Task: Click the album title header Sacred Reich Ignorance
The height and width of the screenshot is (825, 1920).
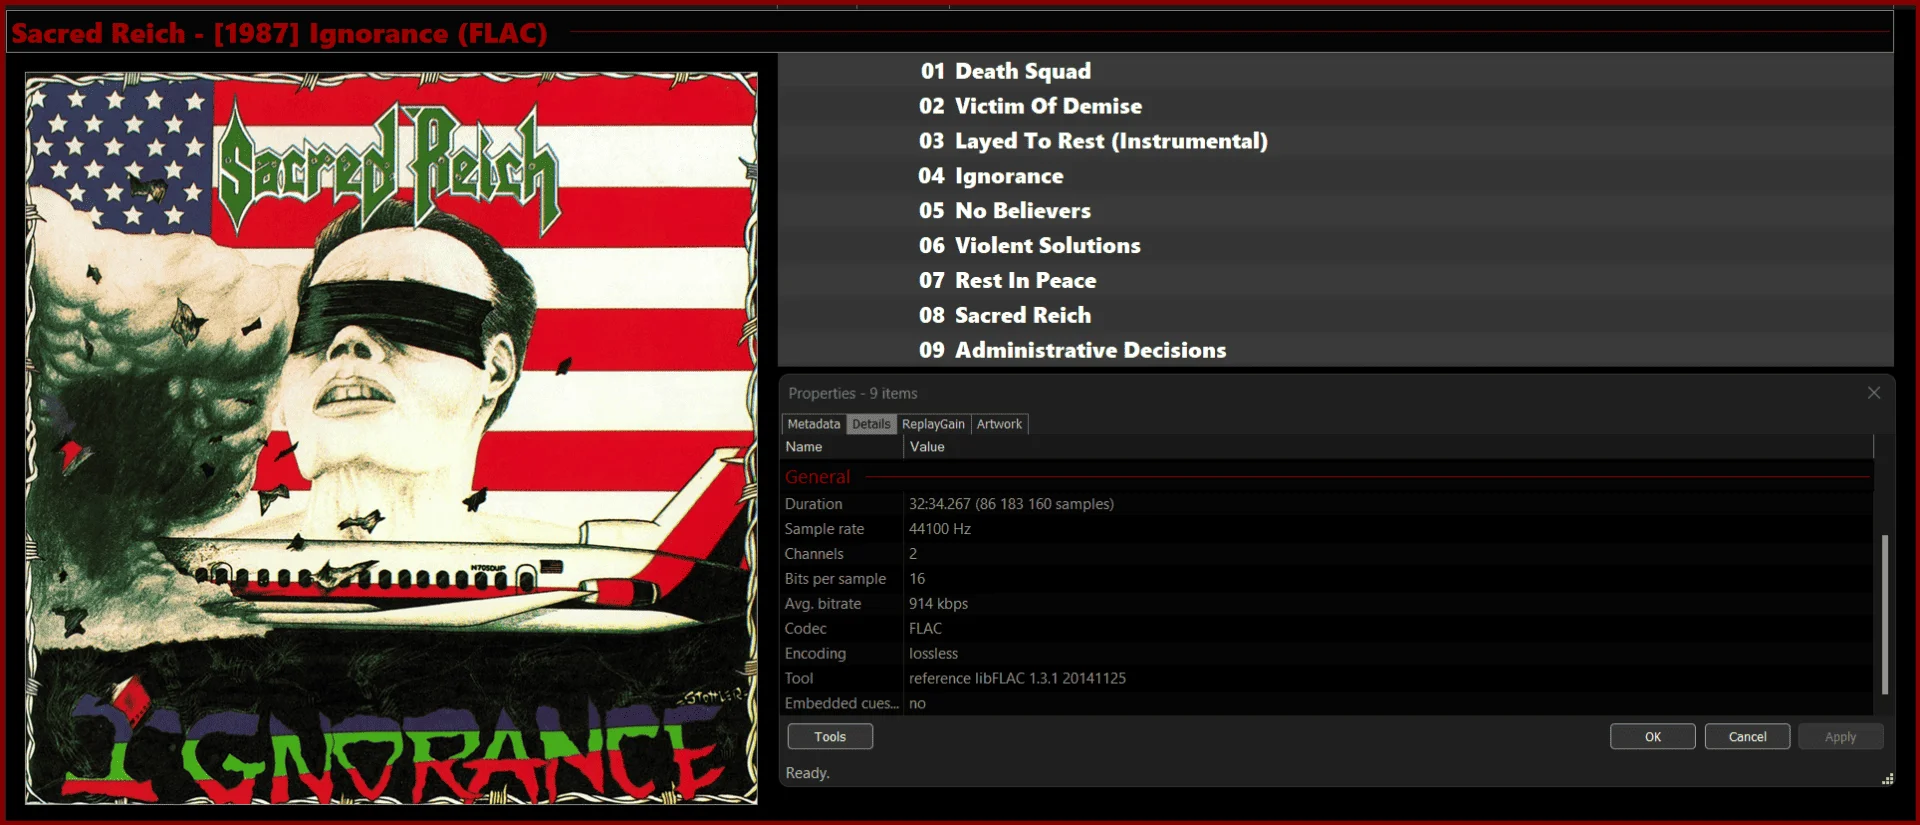Action: click(280, 33)
